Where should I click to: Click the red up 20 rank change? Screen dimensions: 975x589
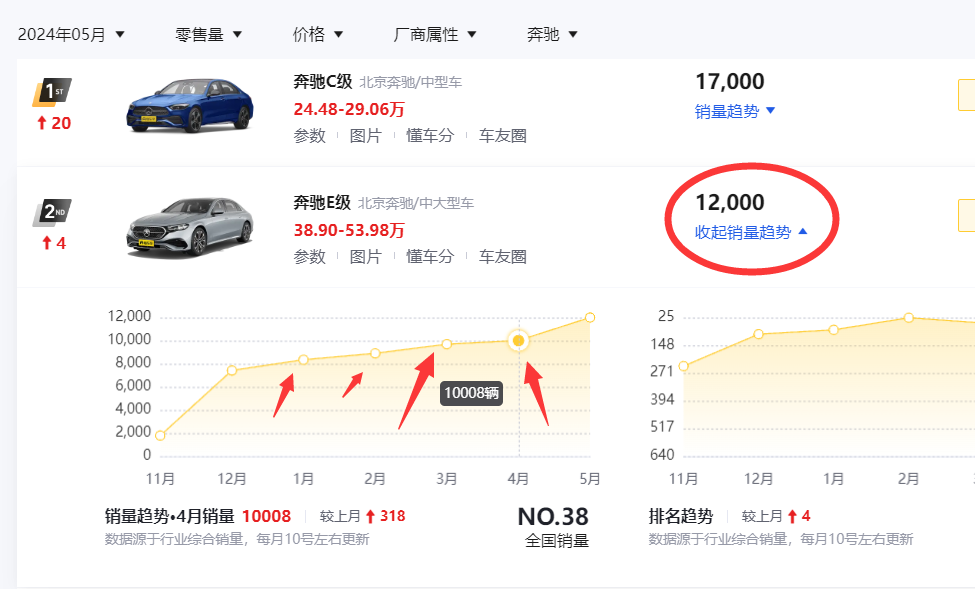(54, 123)
